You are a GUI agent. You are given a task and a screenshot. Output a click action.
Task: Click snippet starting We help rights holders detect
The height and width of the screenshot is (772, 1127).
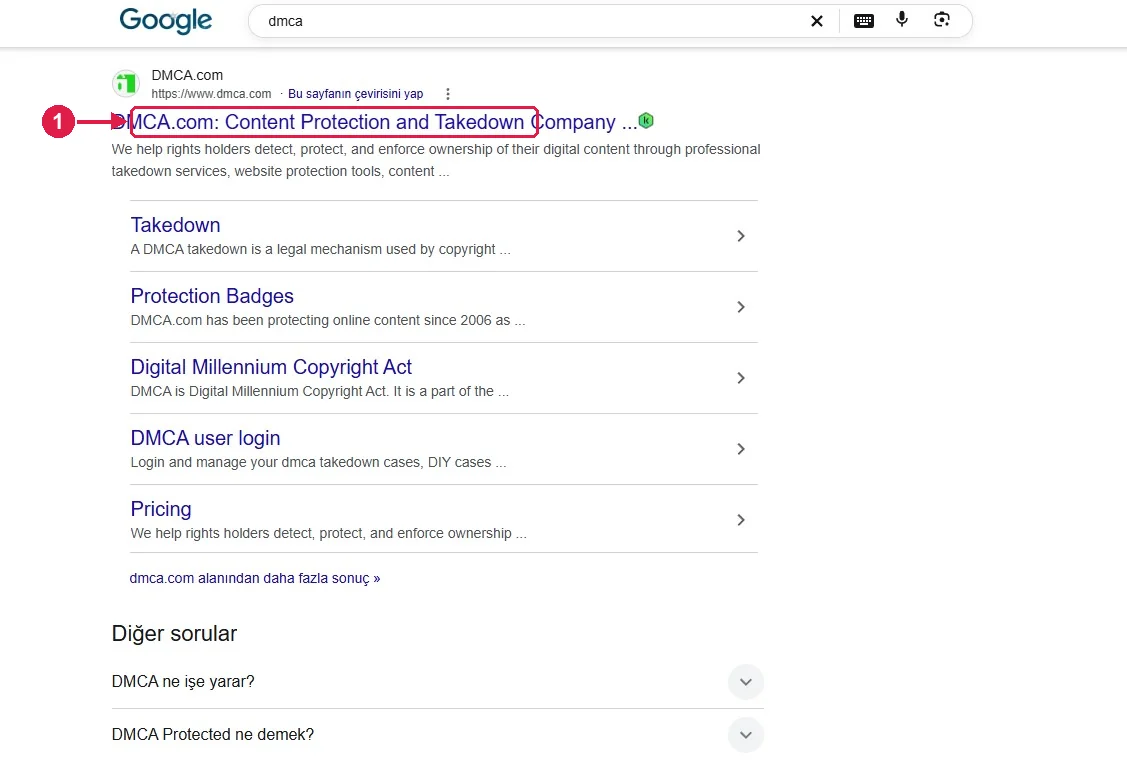pyautogui.click(x=436, y=160)
